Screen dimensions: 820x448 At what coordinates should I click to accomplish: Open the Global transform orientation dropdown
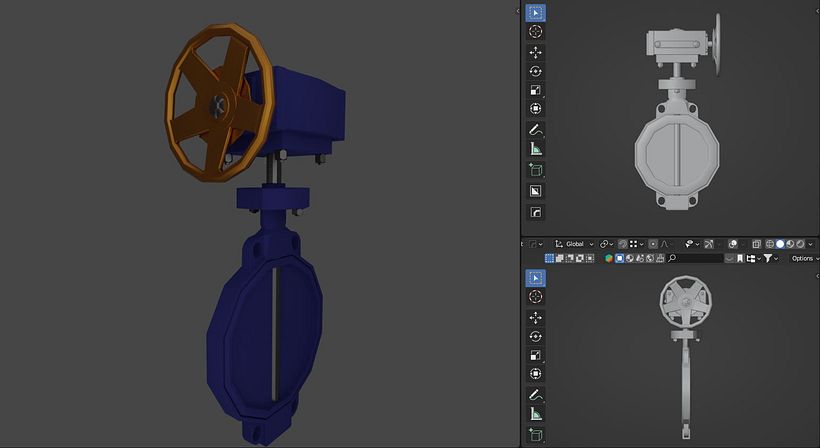[x=574, y=244]
